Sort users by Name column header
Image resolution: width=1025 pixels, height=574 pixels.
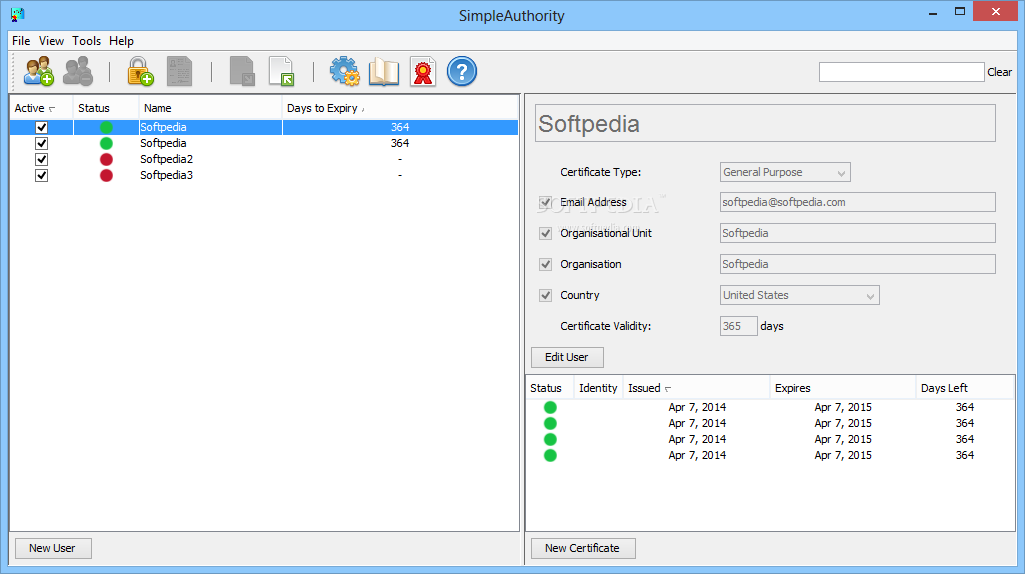[210, 109]
